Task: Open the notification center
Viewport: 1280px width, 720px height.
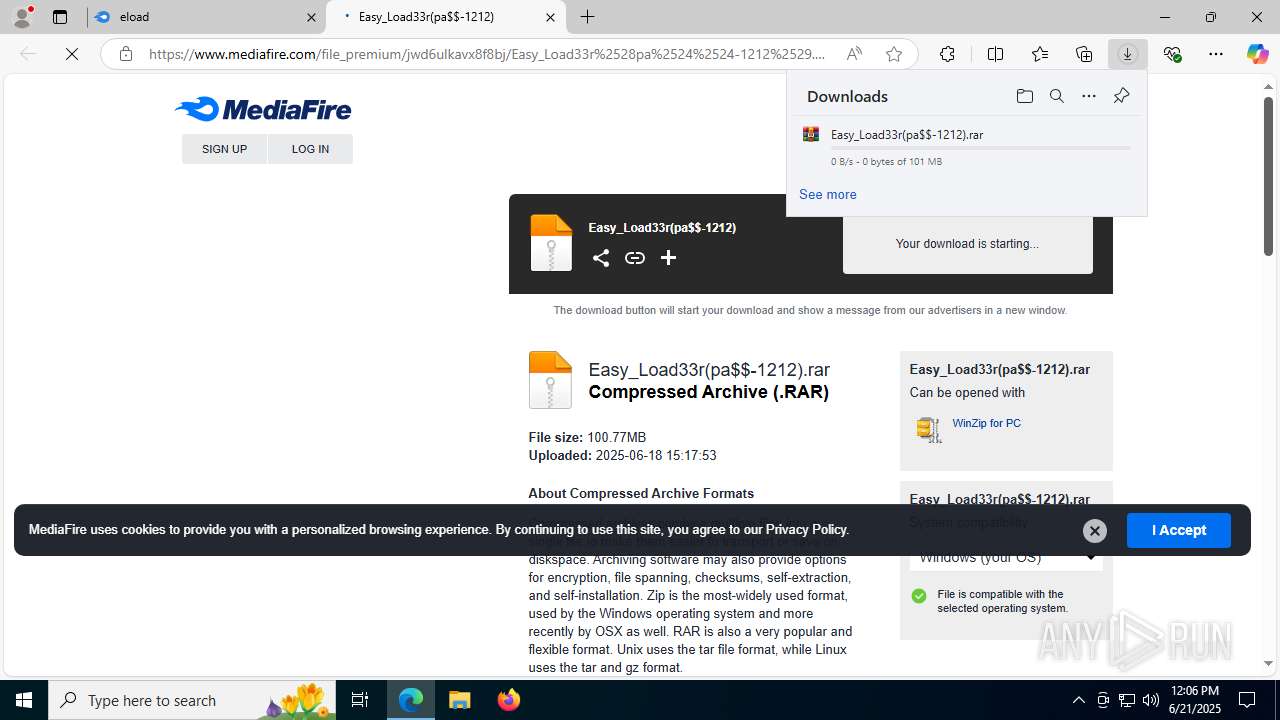Action: coord(1247,700)
